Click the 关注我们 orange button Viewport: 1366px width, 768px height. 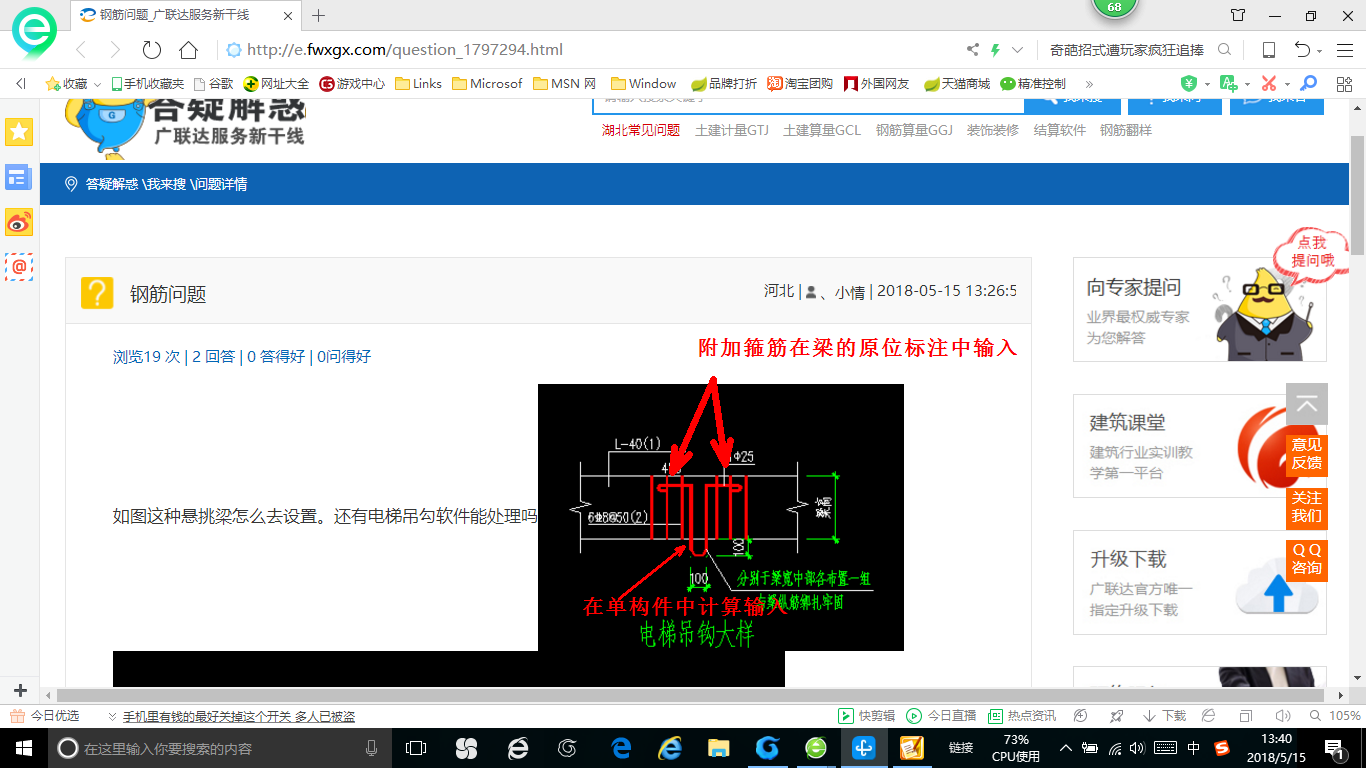[1306, 506]
